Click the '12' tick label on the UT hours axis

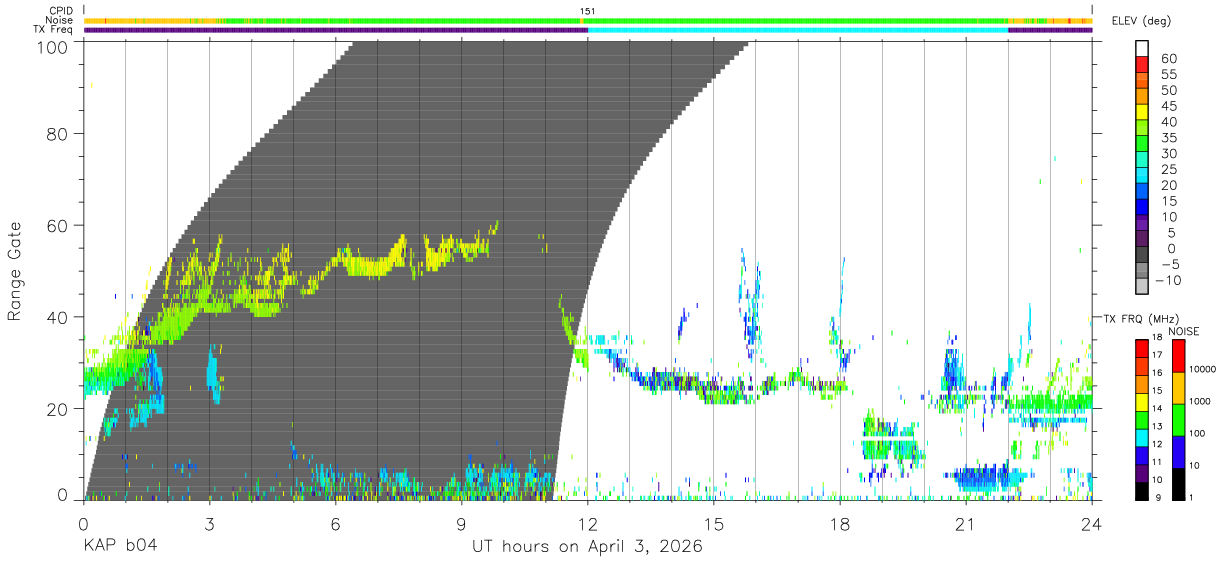[x=587, y=525]
